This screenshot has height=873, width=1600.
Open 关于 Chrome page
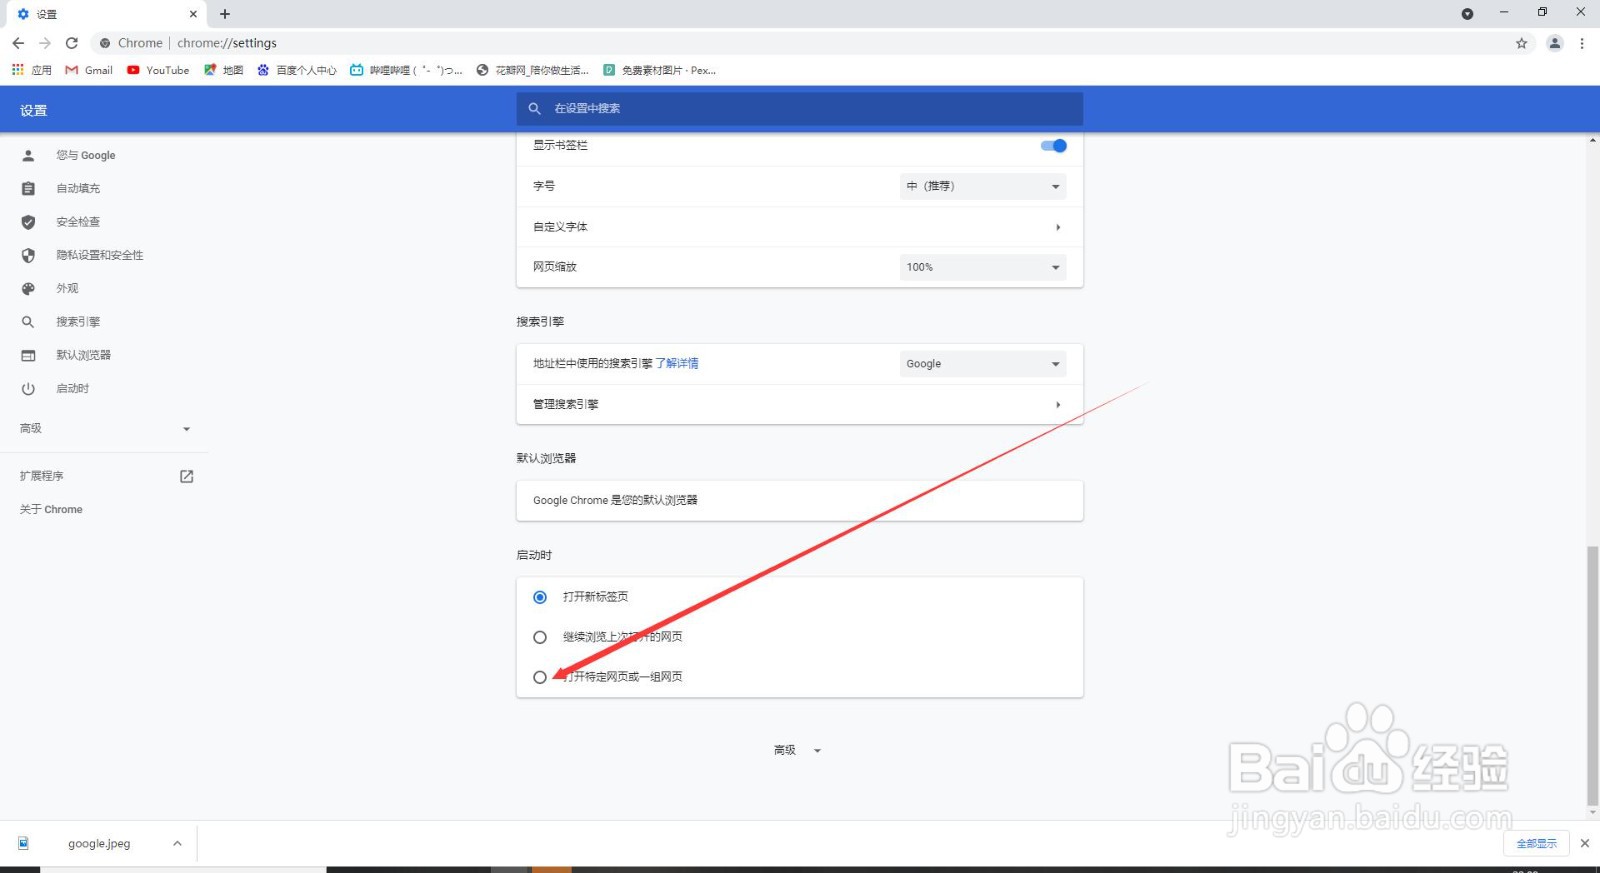[x=51, y=509]
